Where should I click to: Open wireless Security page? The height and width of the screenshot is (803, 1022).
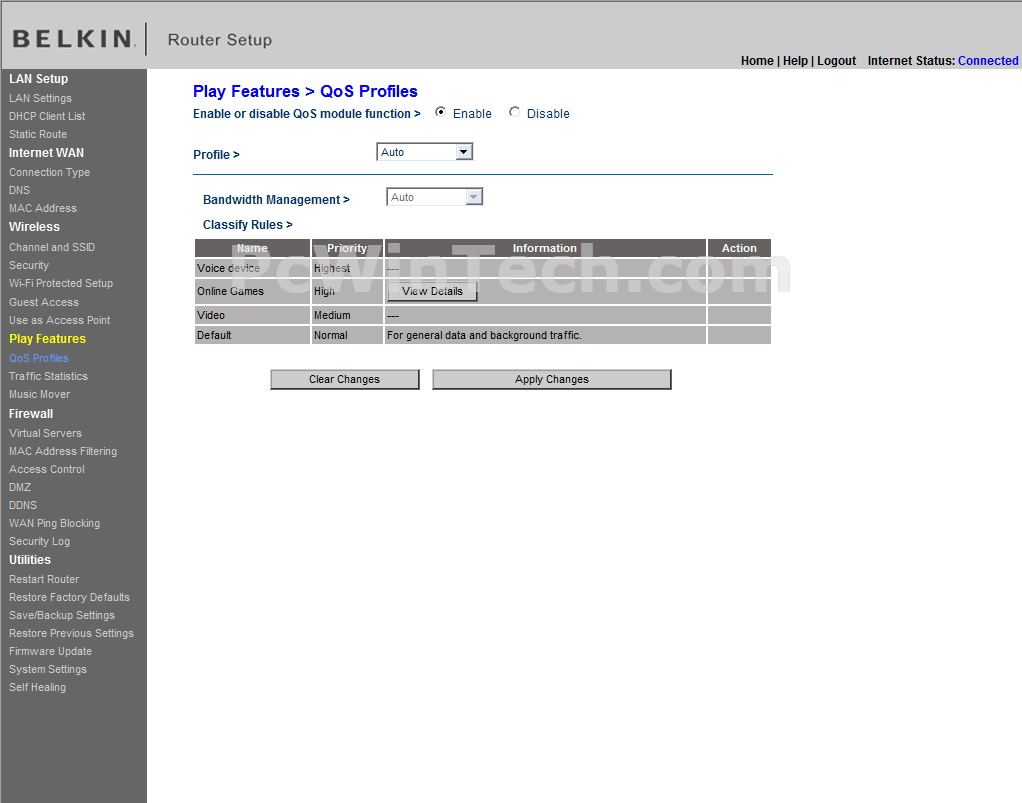coord(29,265)
